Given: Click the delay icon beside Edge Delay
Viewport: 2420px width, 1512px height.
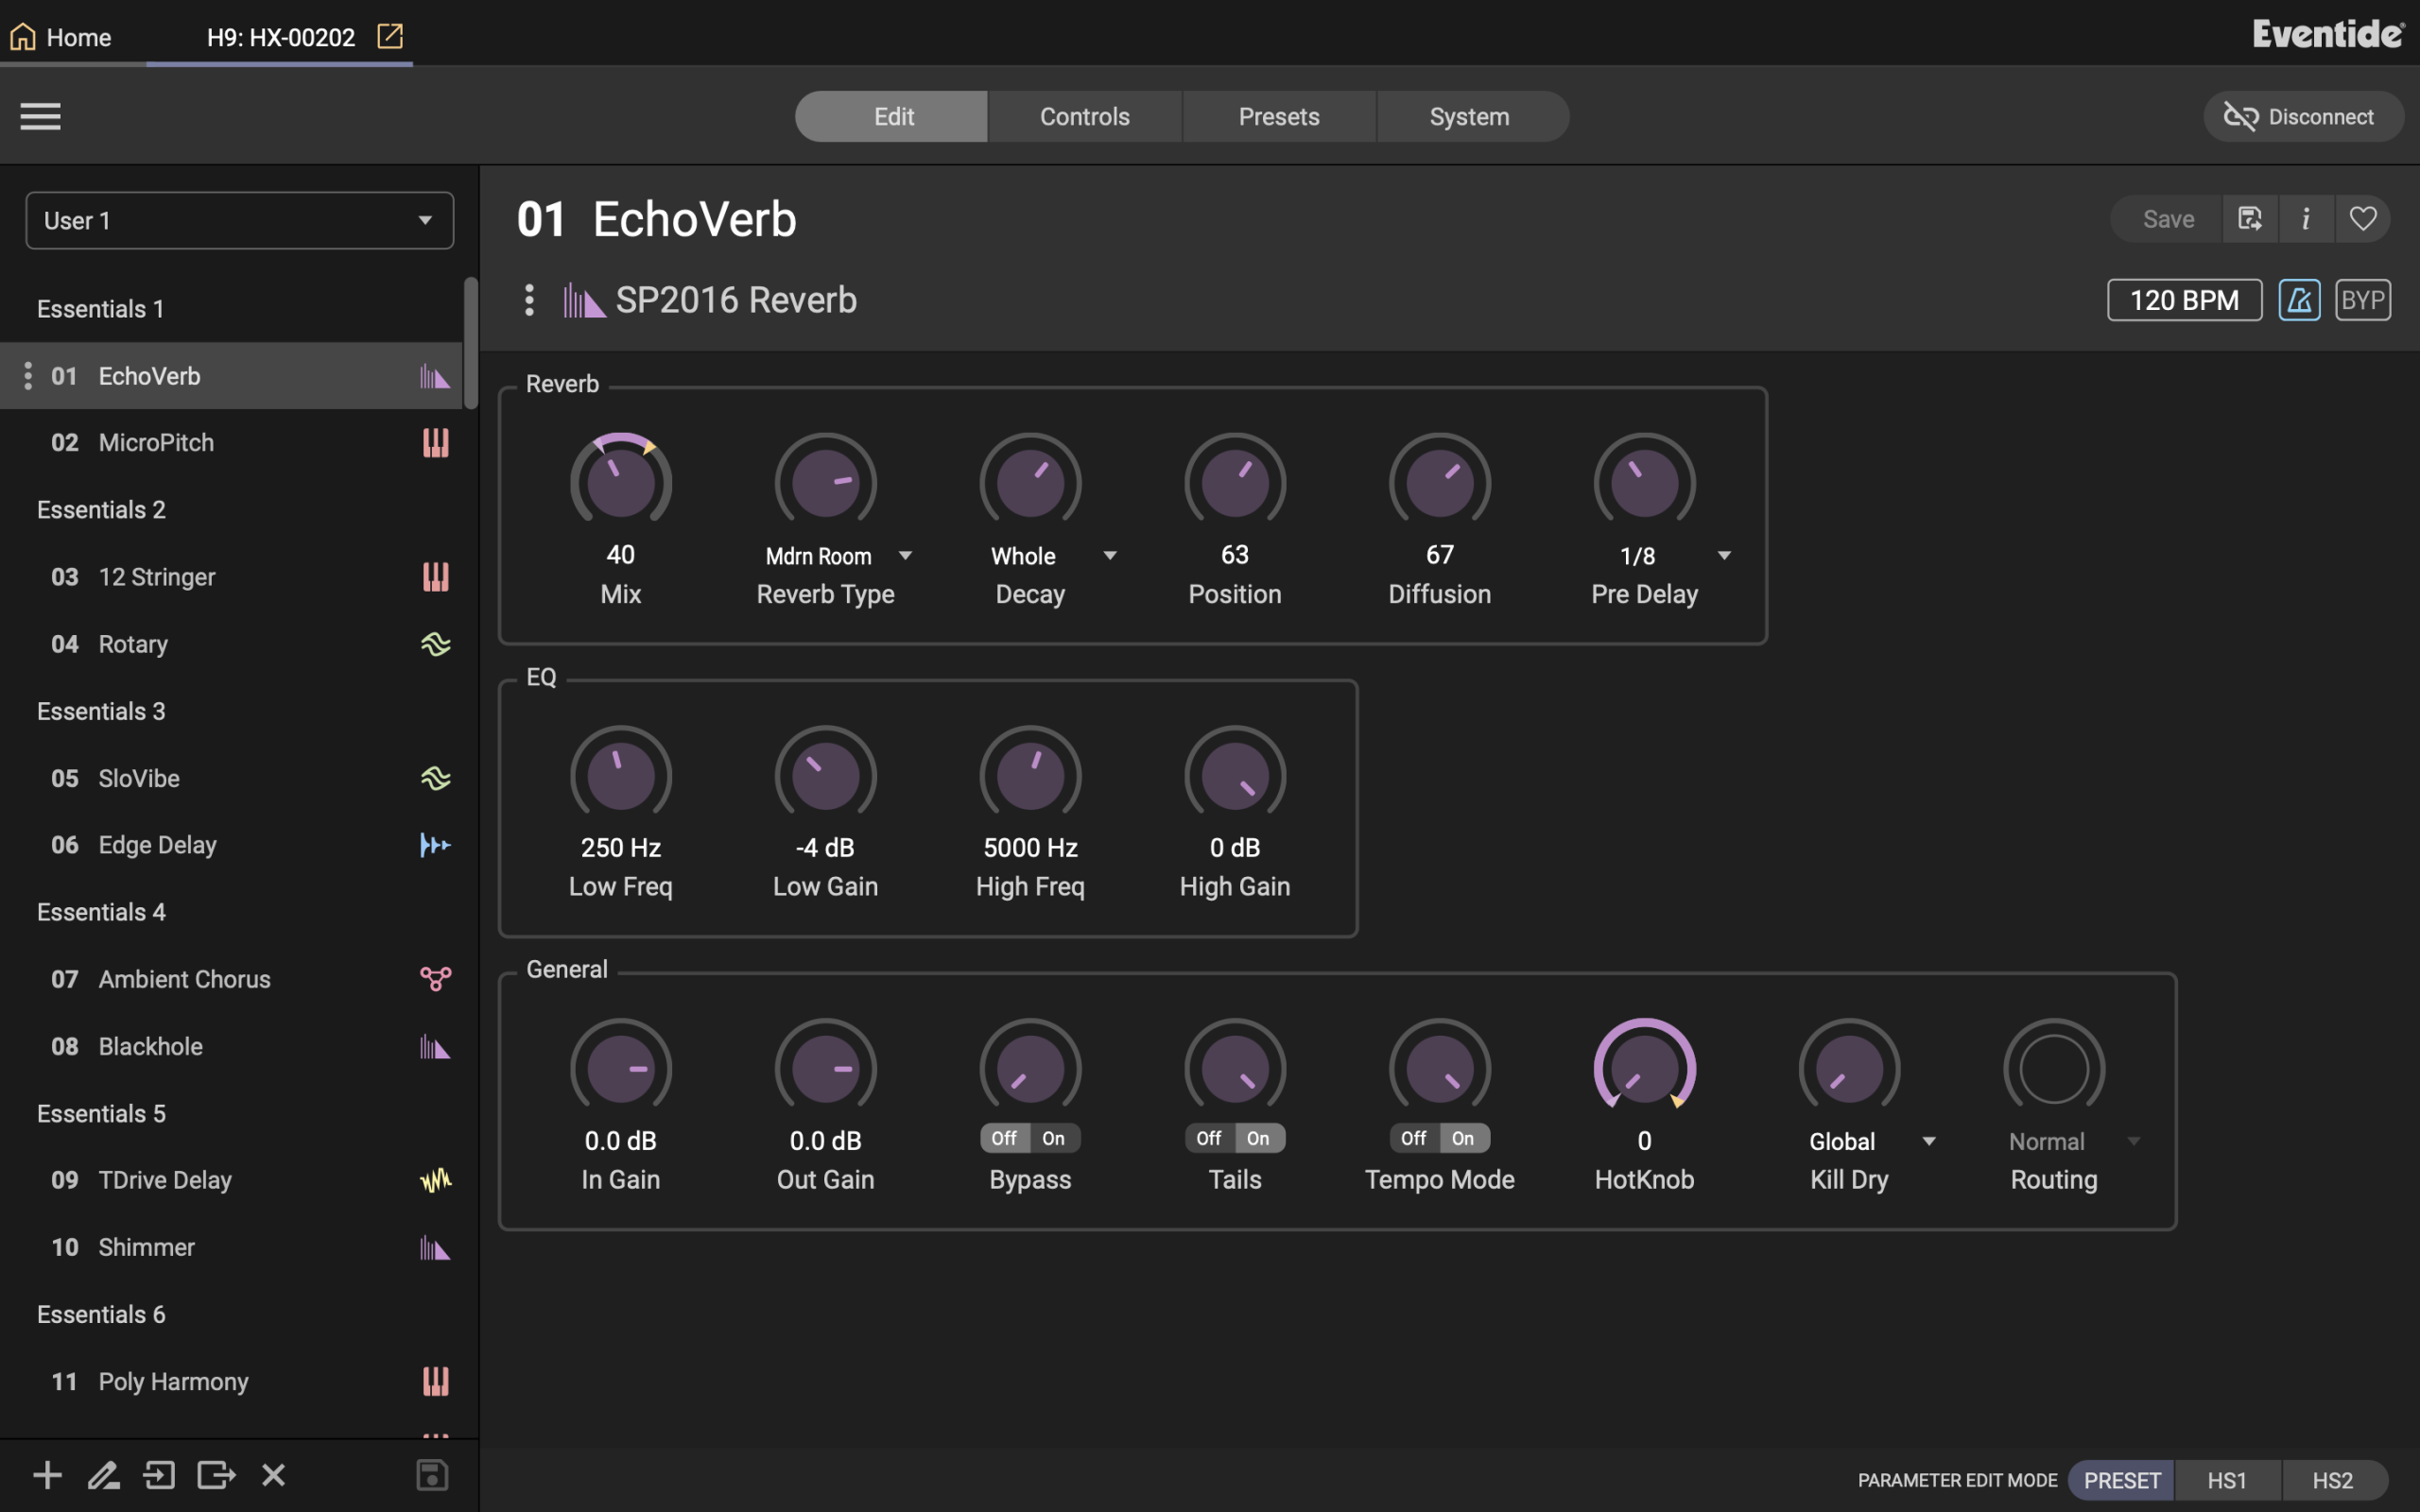Looking at the screenshot, I should tap(435, 845).
